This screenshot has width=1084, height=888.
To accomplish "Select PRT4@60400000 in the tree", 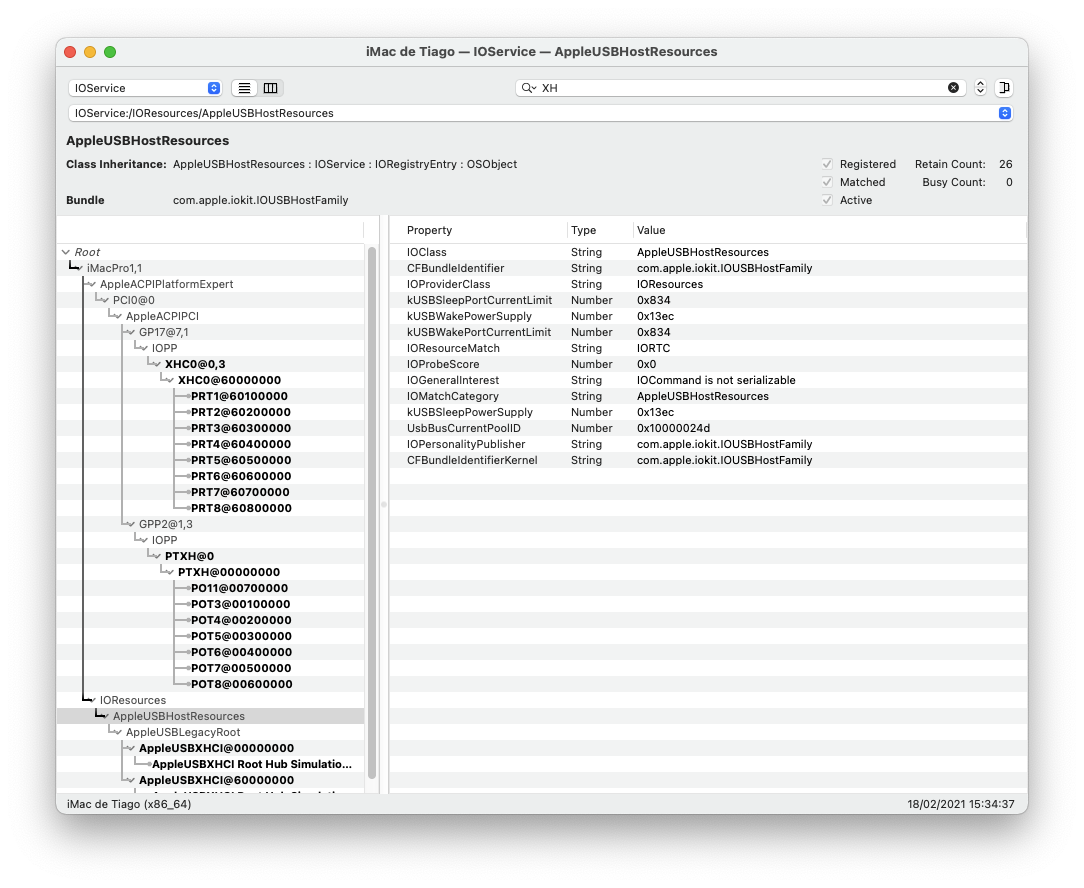I will point(240,444).
